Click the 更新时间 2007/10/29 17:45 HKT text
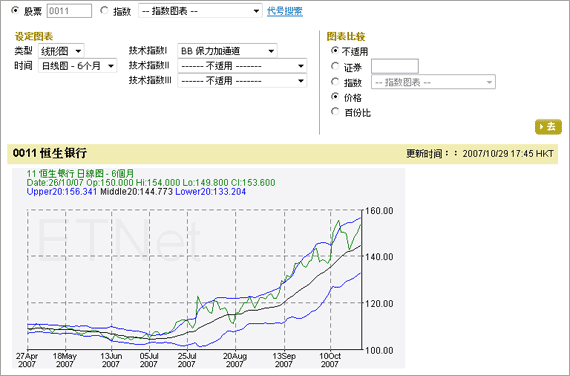 pyautogui.click(x=479, y=153)
